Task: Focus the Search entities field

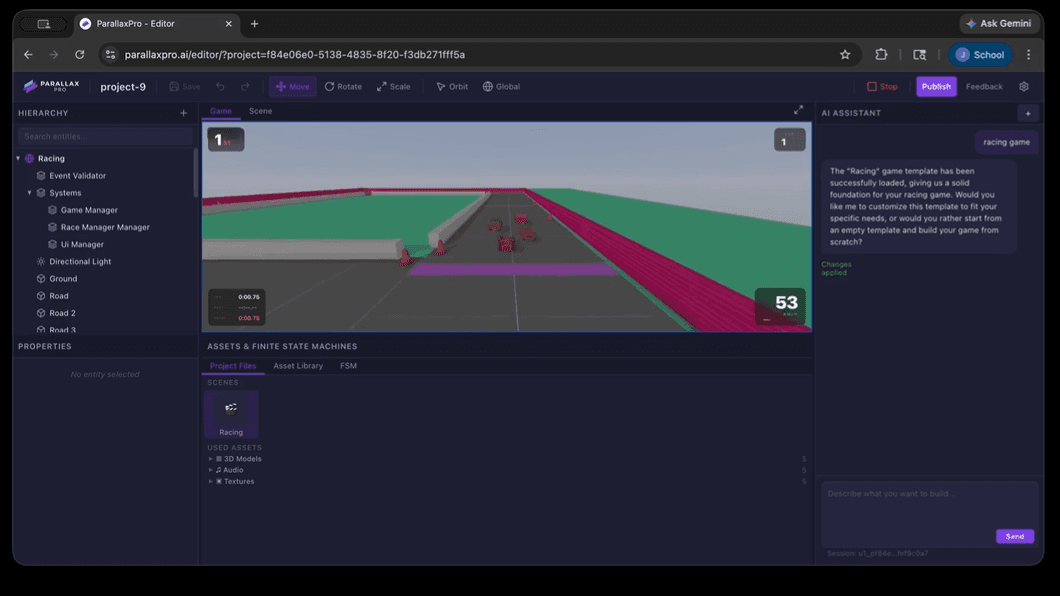Action: tap(105, 136)
